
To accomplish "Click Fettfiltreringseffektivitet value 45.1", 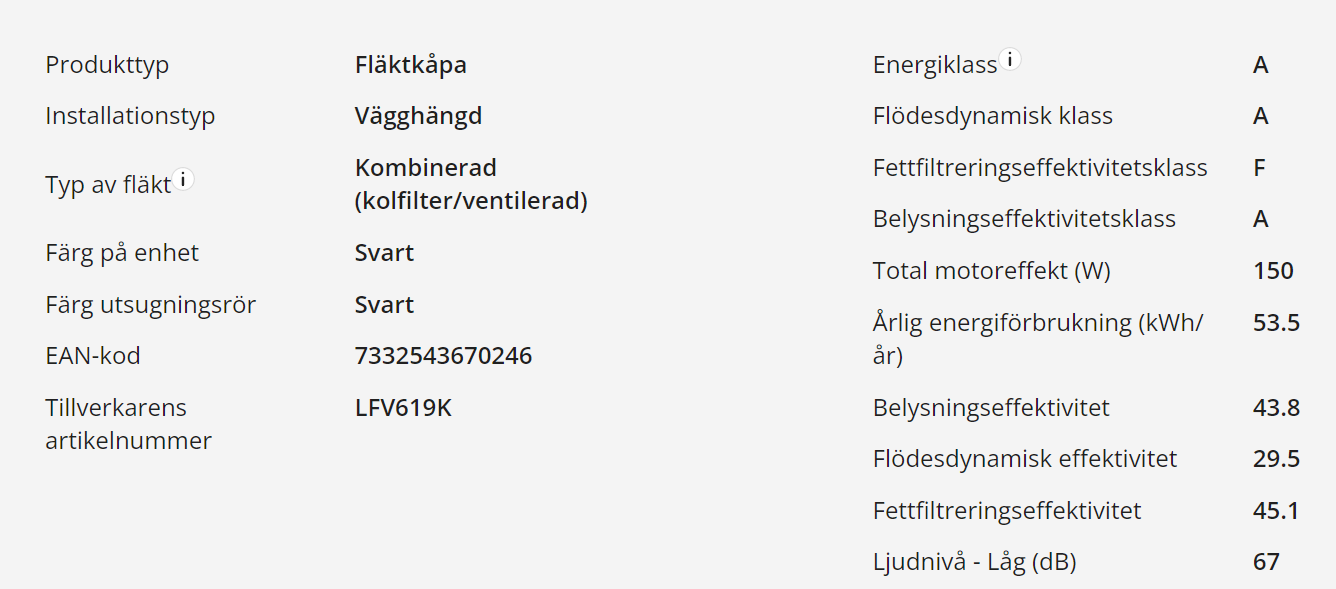I will pos(1276,511).
